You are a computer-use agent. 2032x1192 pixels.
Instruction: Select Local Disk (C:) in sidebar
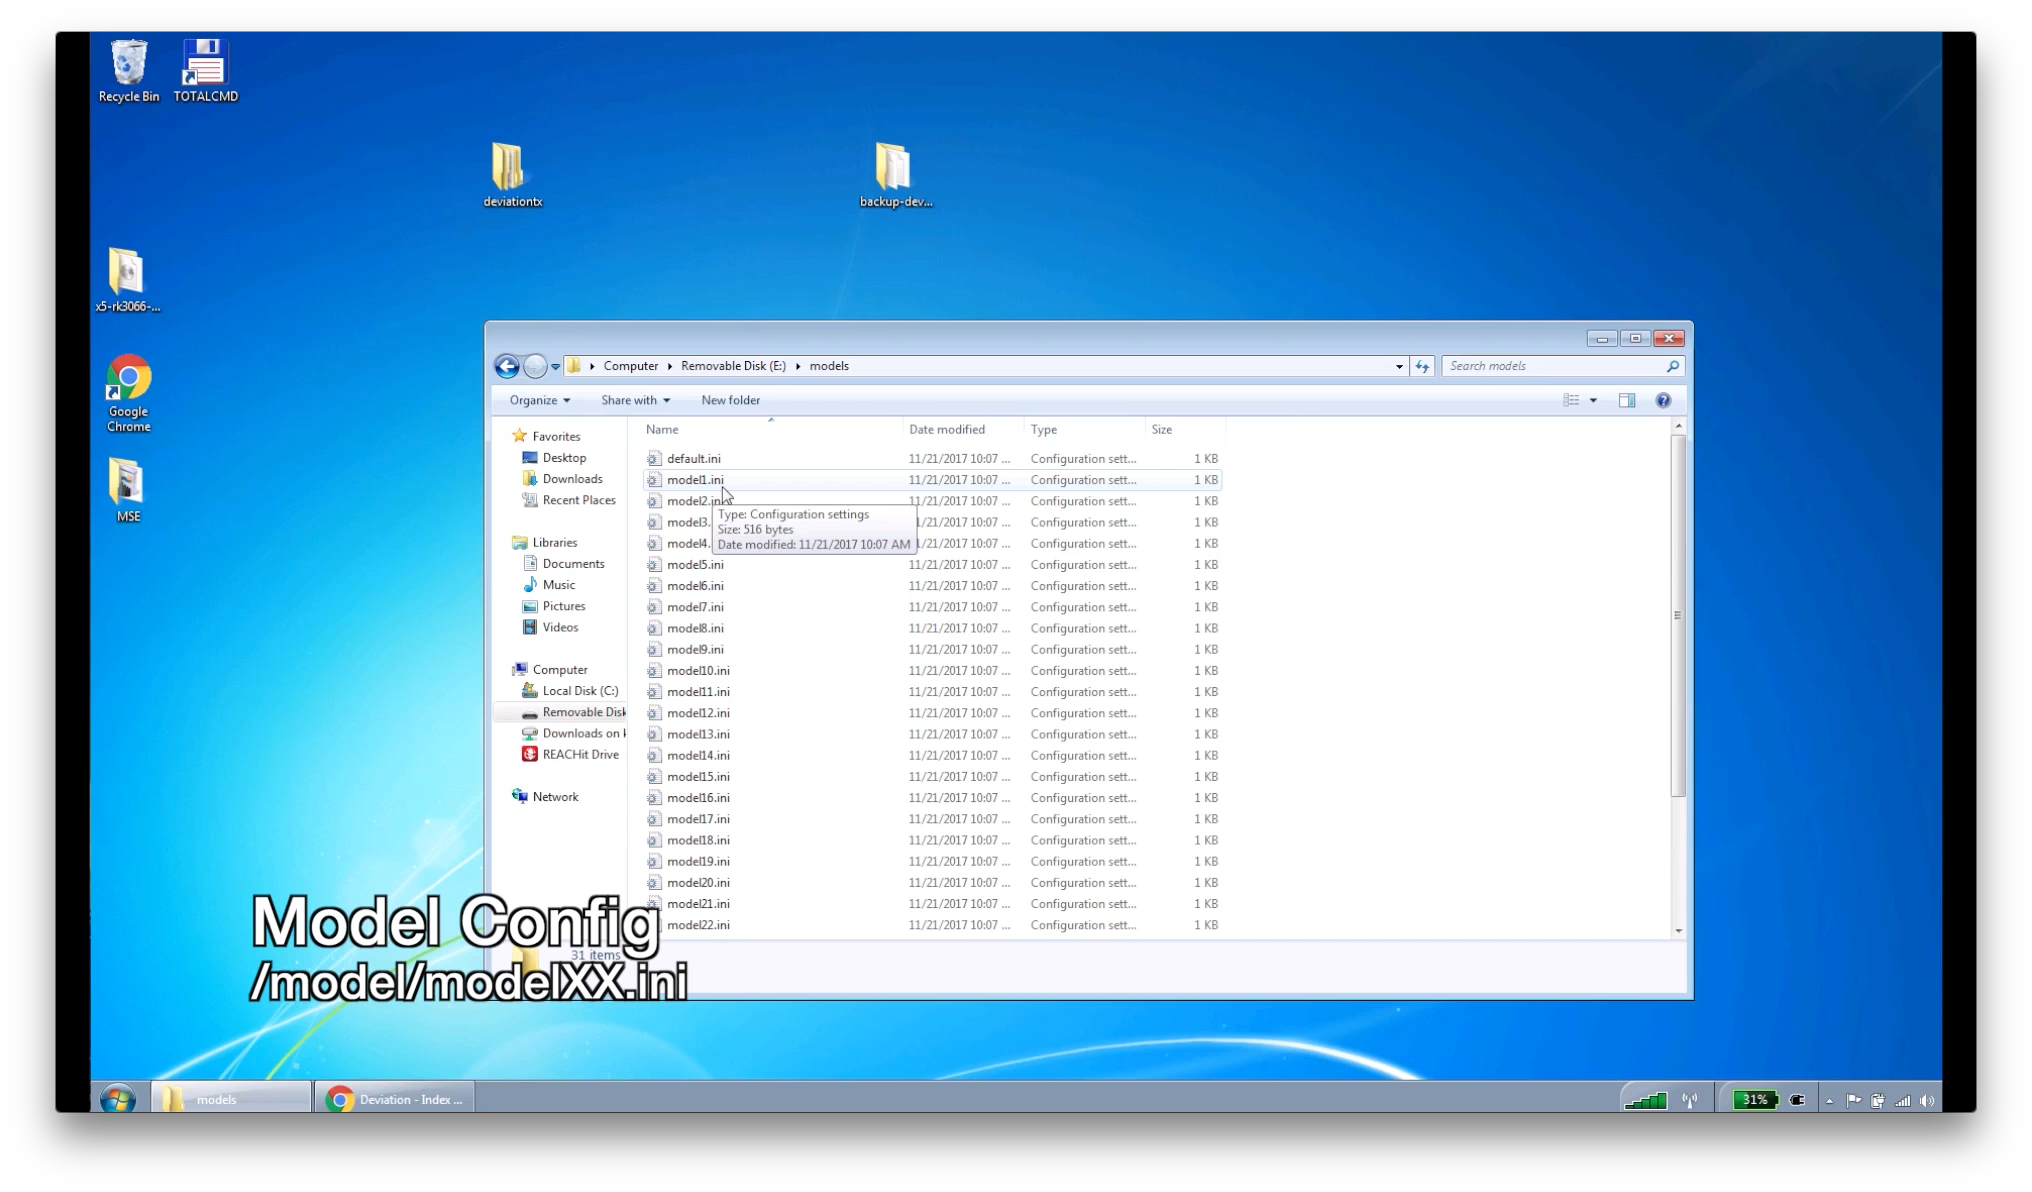tap(580, 691)
